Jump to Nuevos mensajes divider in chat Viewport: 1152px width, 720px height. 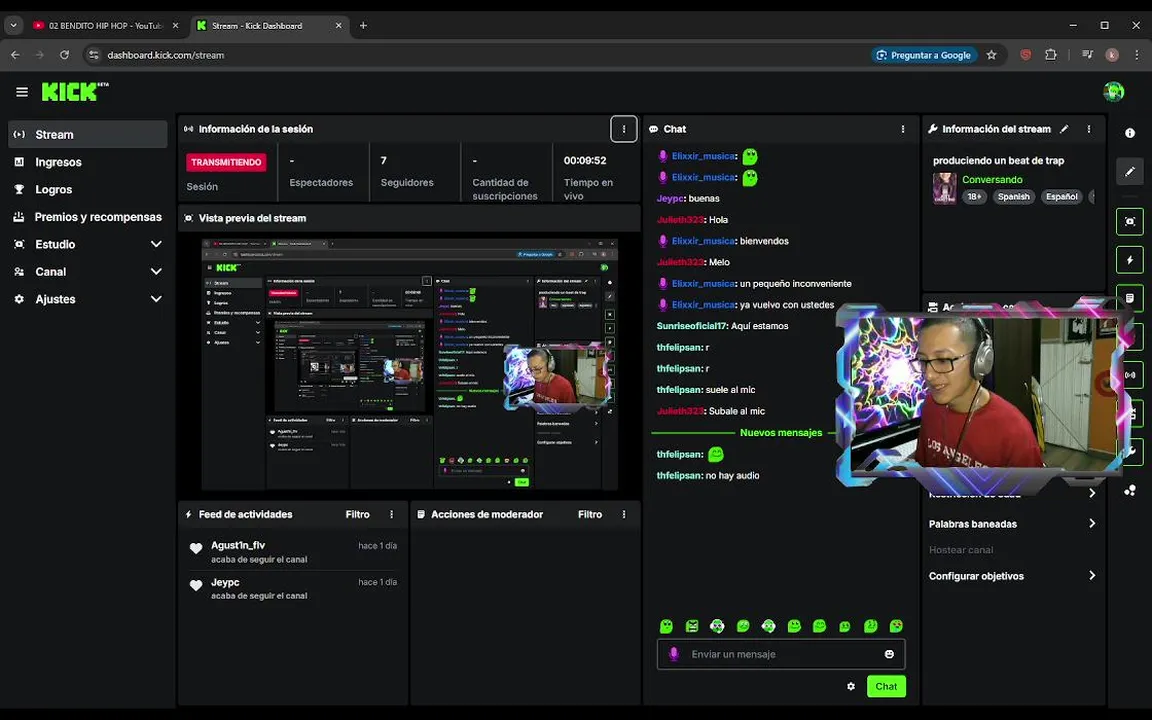click(x=780, y=433)
